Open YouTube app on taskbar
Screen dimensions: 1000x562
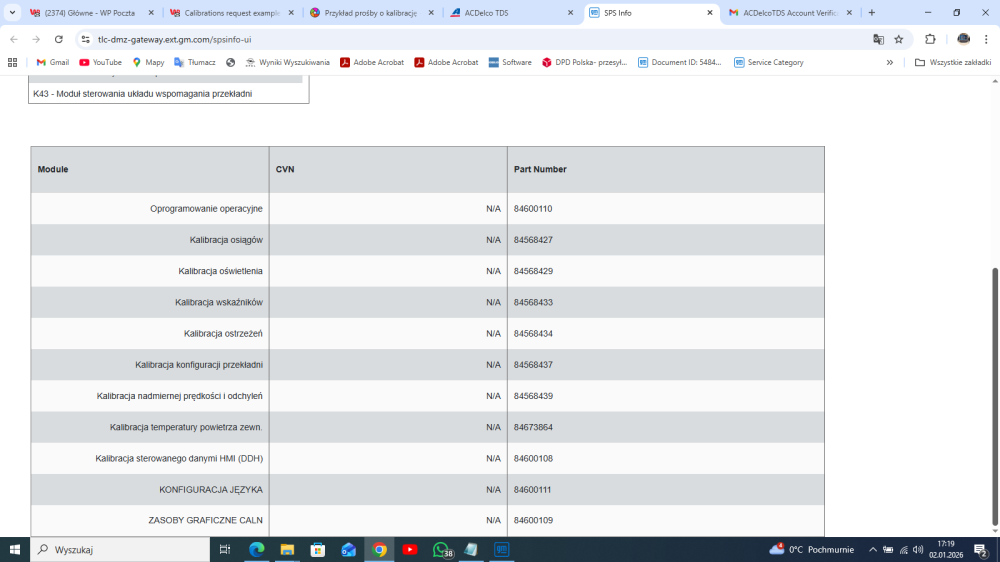(410, 549)
